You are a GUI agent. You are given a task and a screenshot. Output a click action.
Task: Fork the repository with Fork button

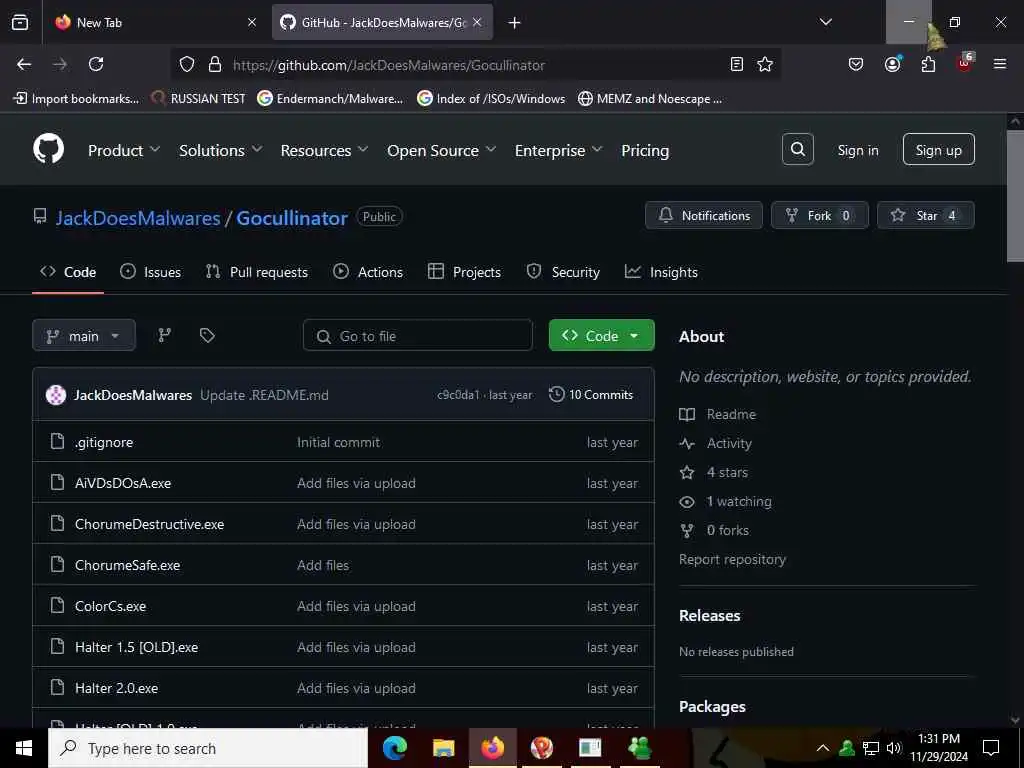click(820, 215)
